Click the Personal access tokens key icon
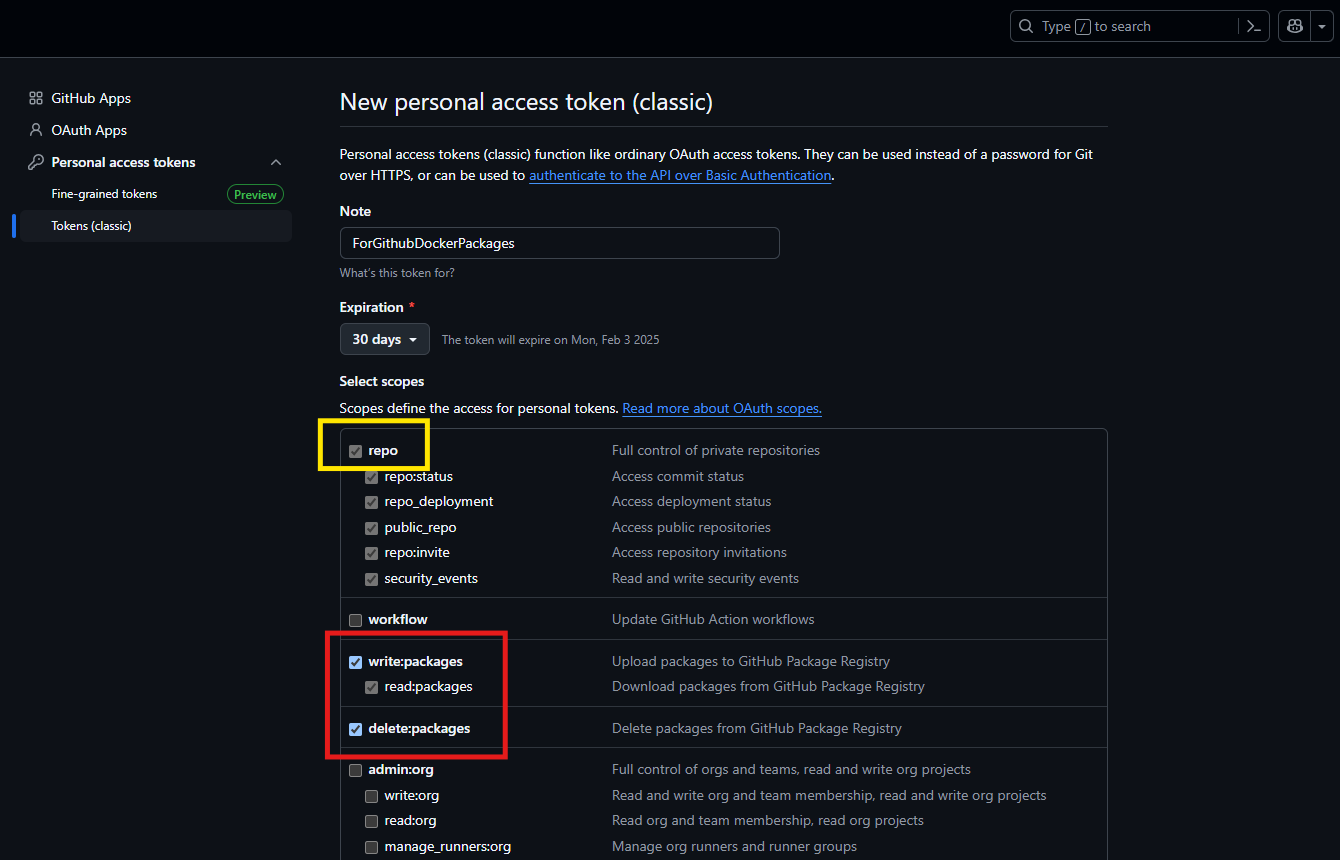The image size is (1340, 860). point(36,162)
